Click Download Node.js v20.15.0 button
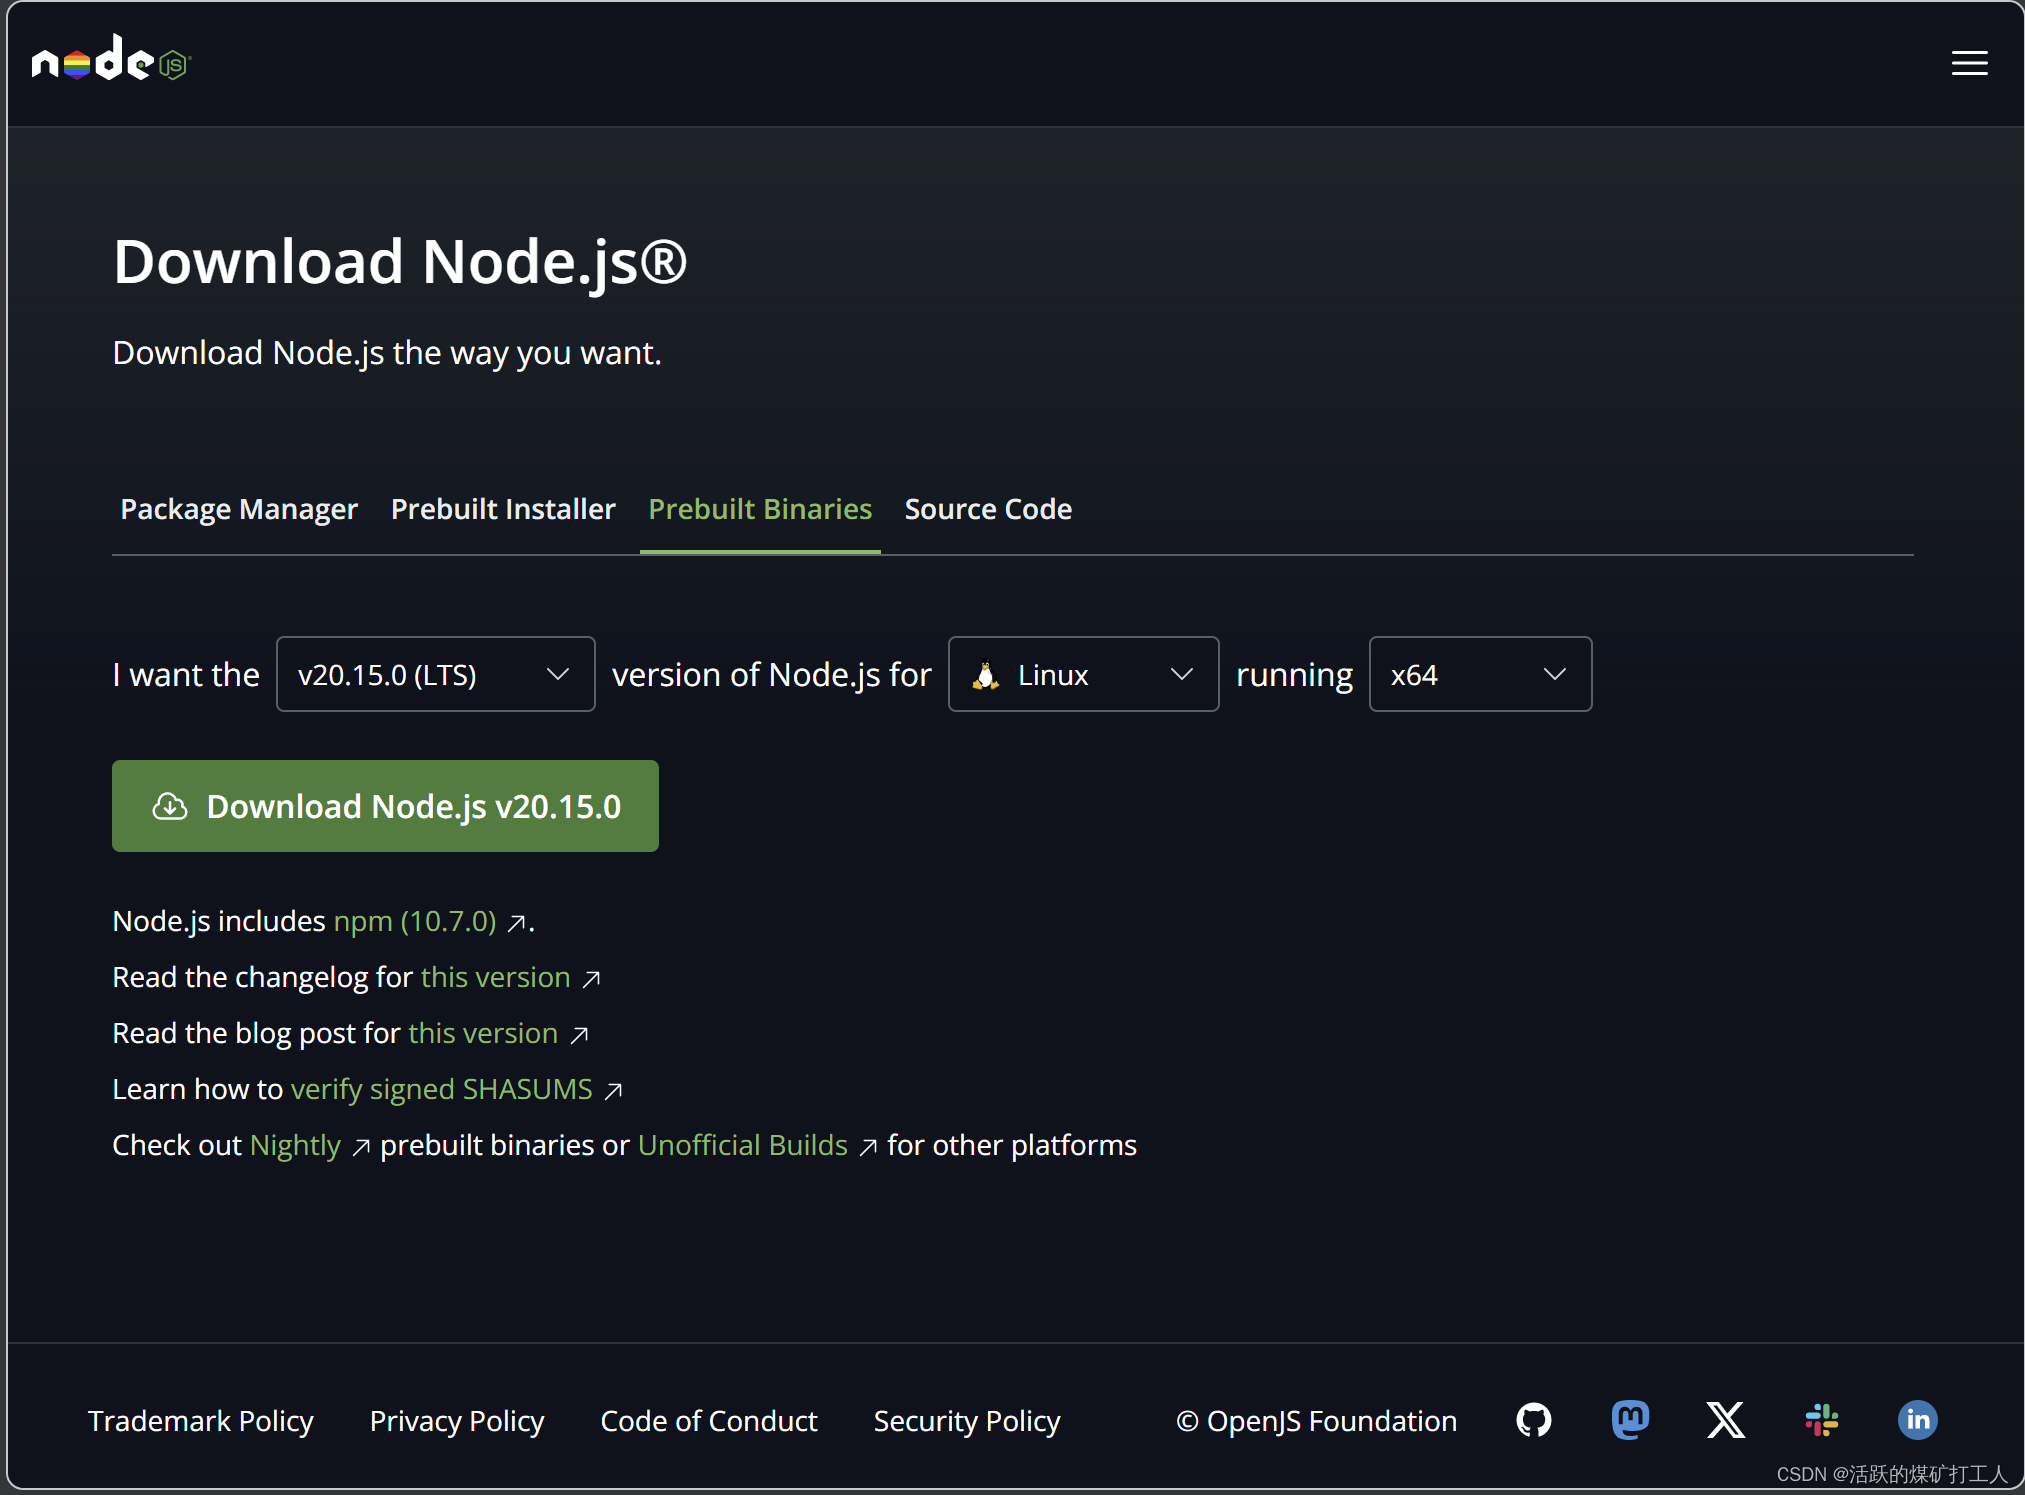 [385, 806]
